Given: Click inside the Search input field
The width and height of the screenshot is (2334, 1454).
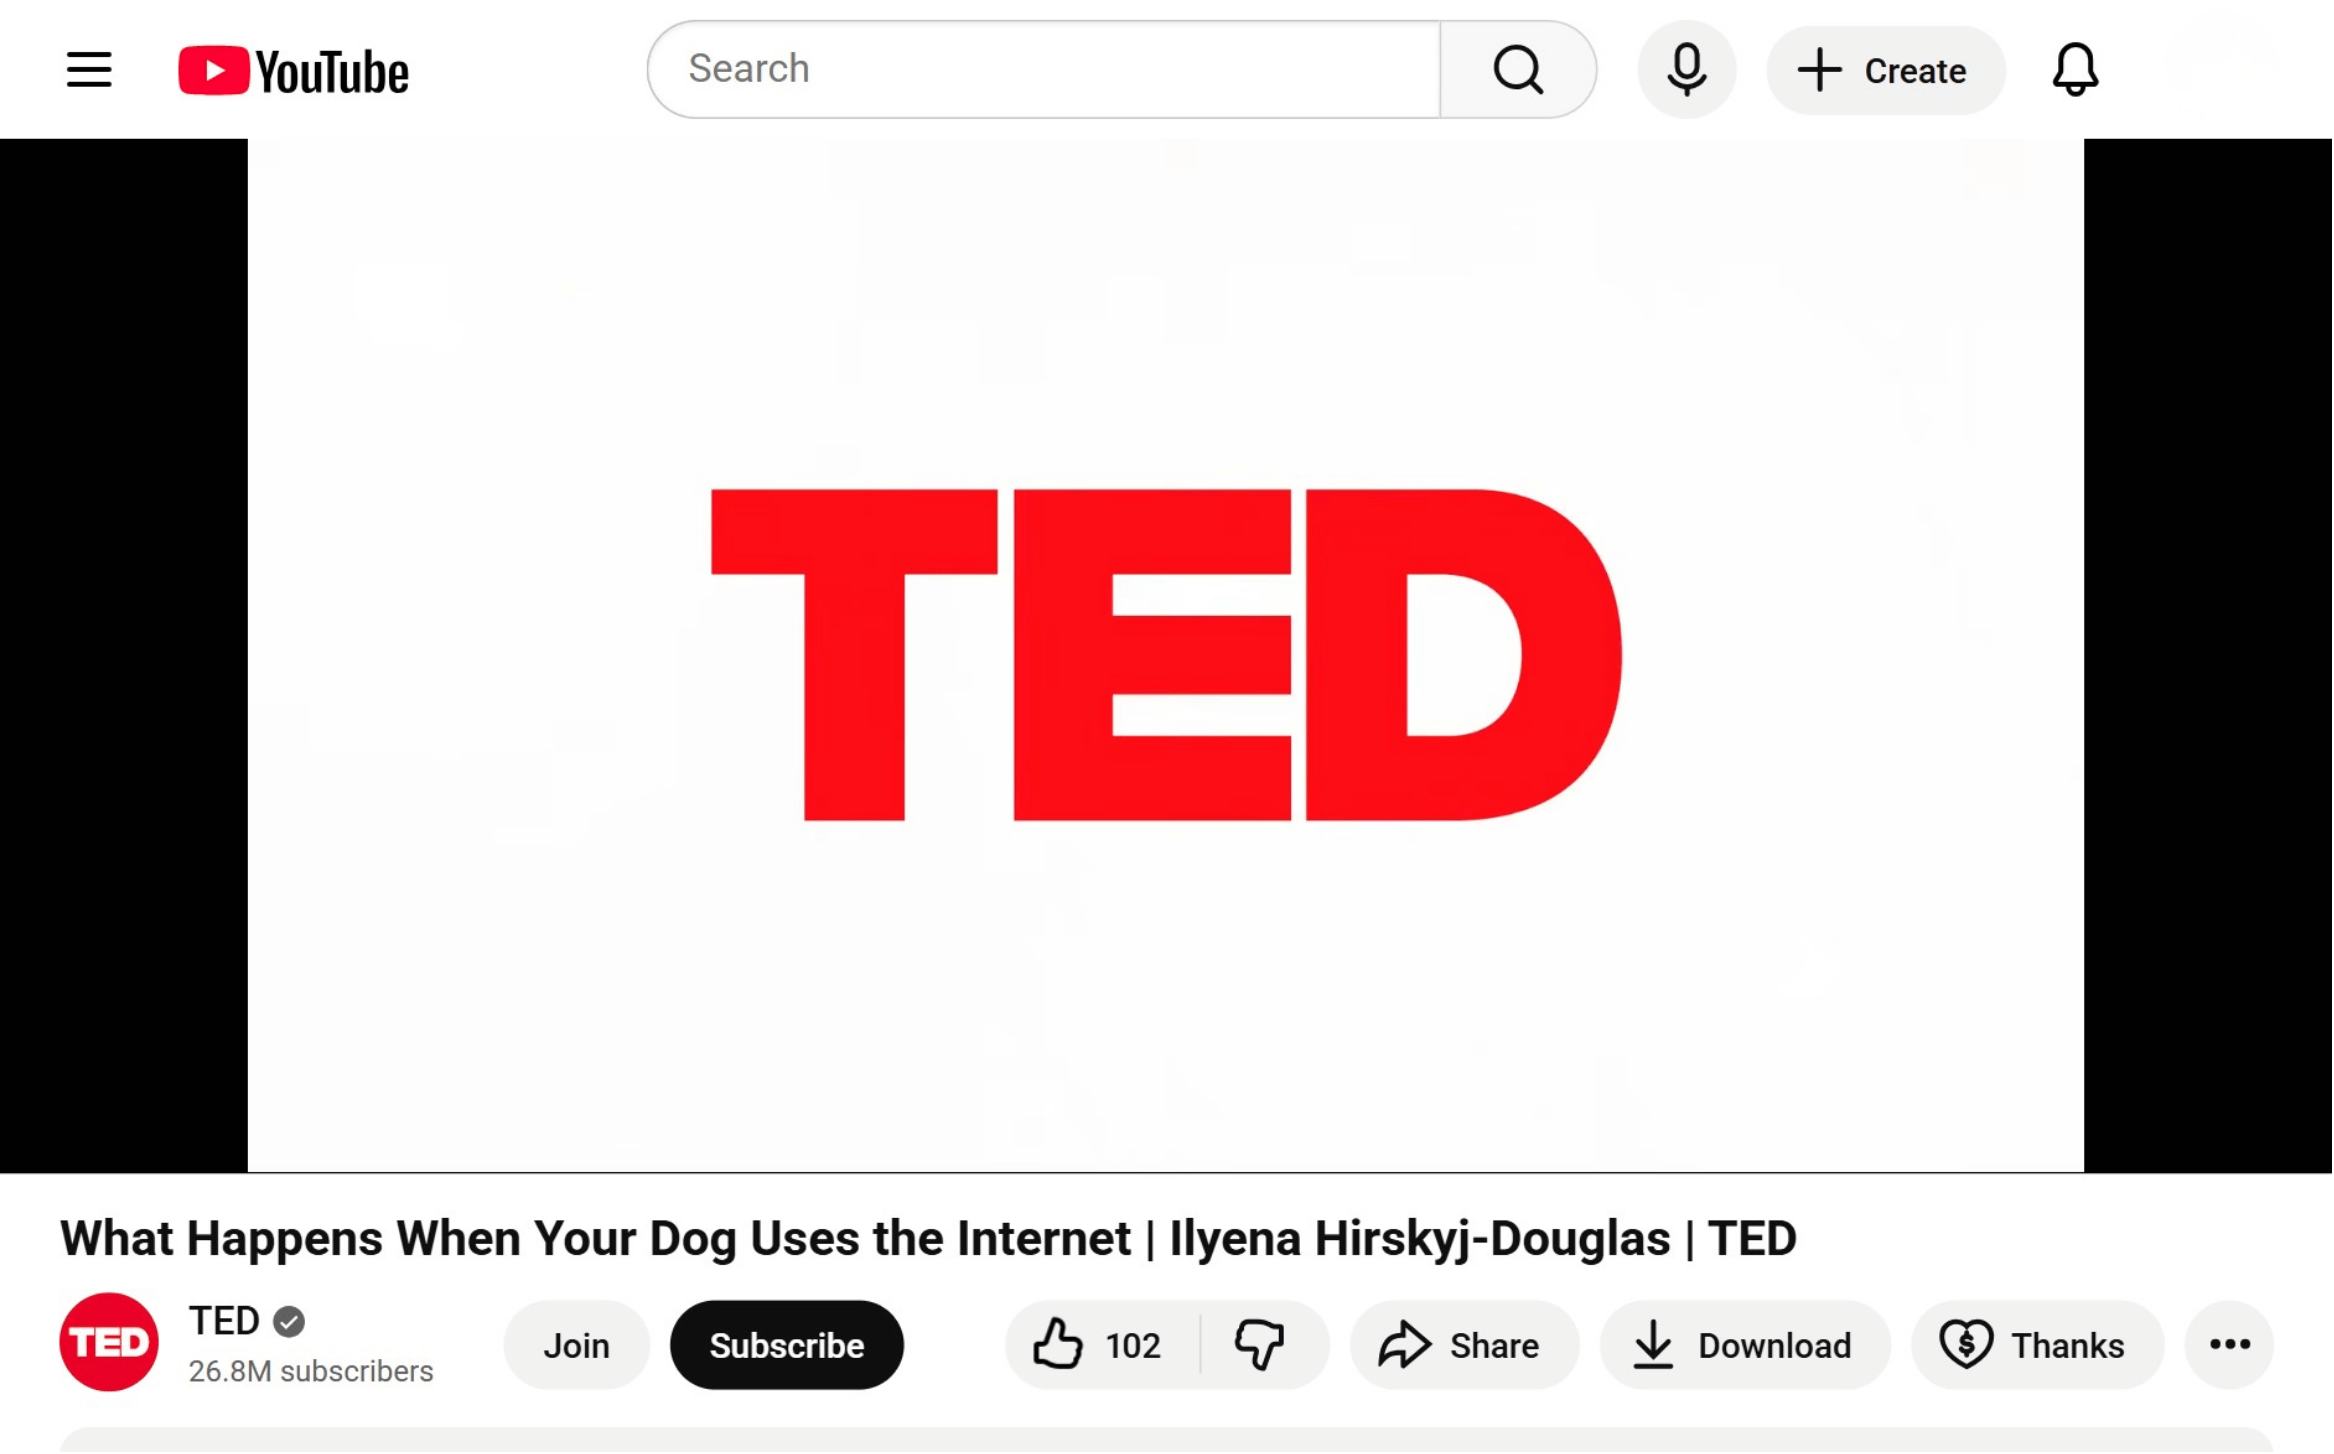Looking at the screenshot, I should click(1040, 69).
